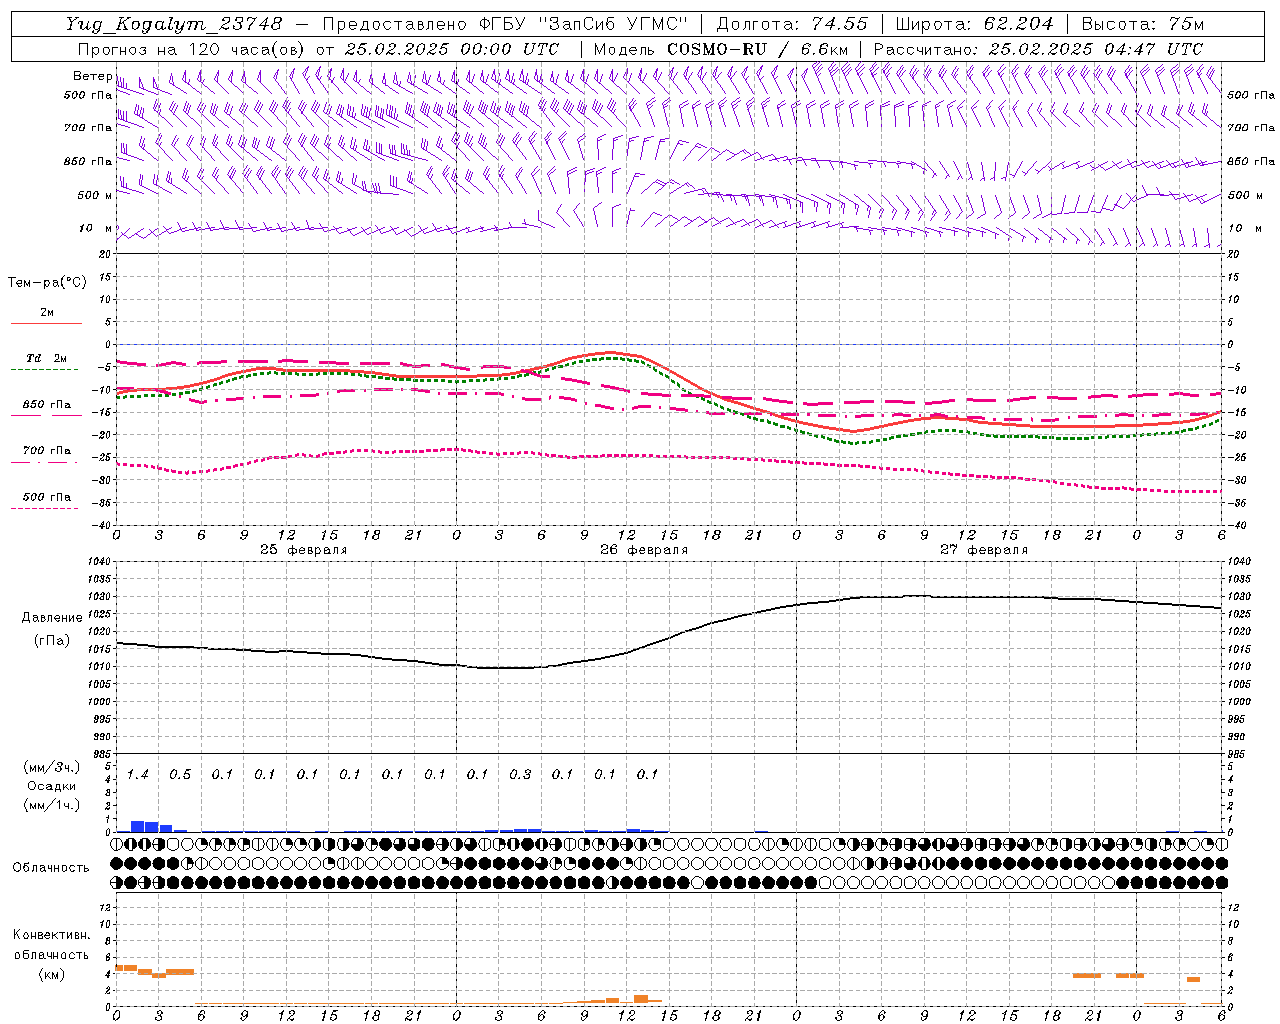This screenshot has height=1024, width=1280.
Task: Click the 700 гПа temperature legend entry
Action: click(x=46, y=451)
